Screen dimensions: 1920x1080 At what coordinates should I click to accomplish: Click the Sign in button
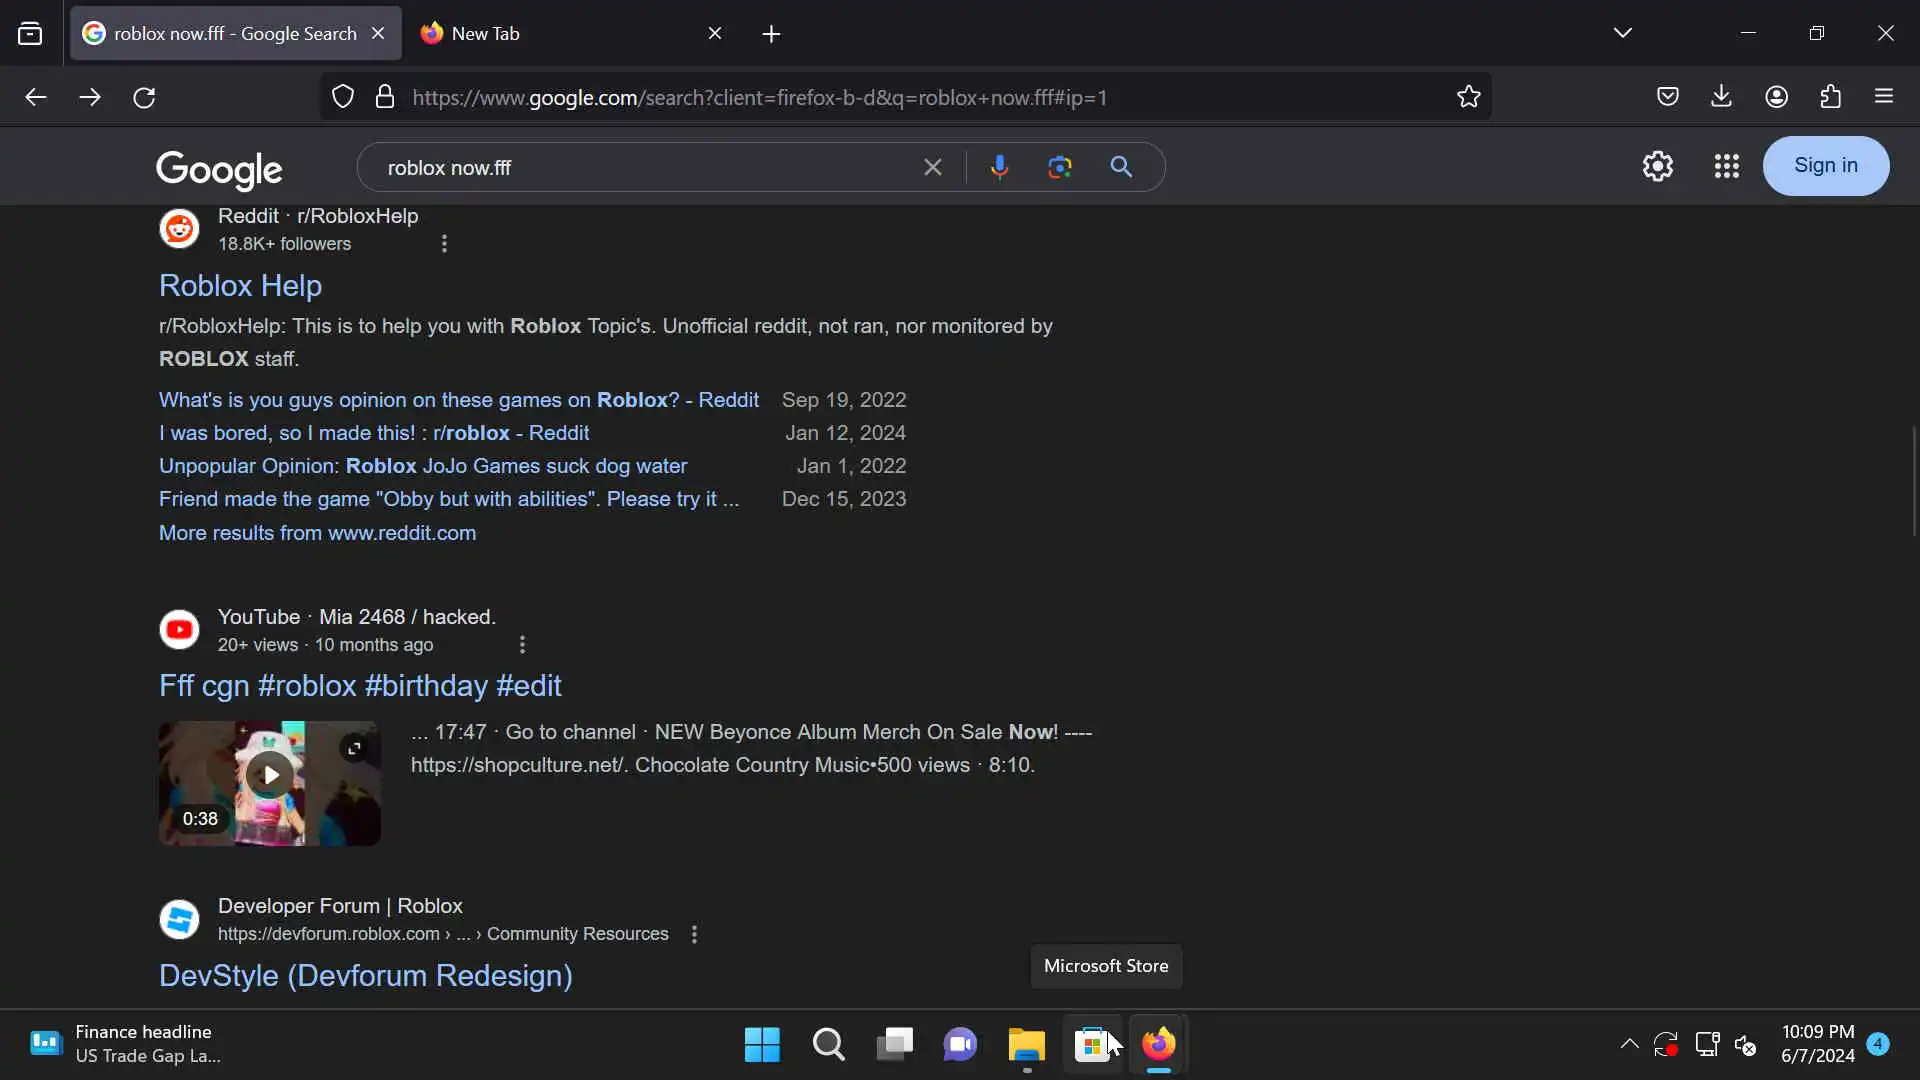coord(1825,166)
